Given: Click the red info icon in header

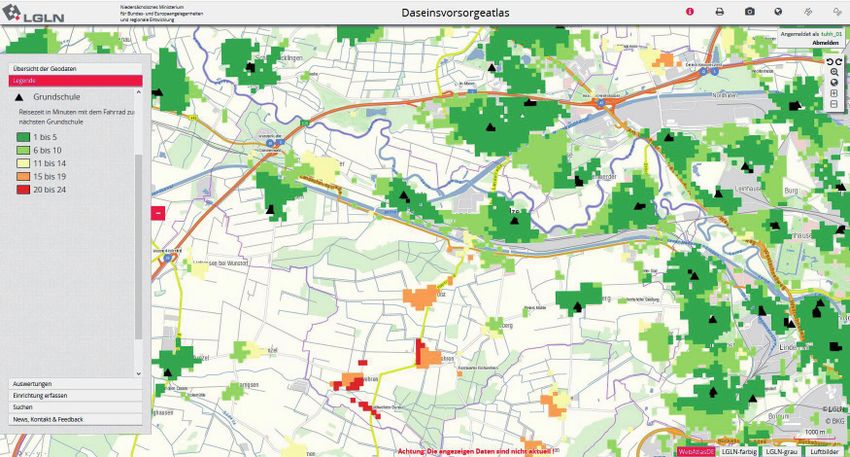Looking at the screenshot, I should (689, 11).
